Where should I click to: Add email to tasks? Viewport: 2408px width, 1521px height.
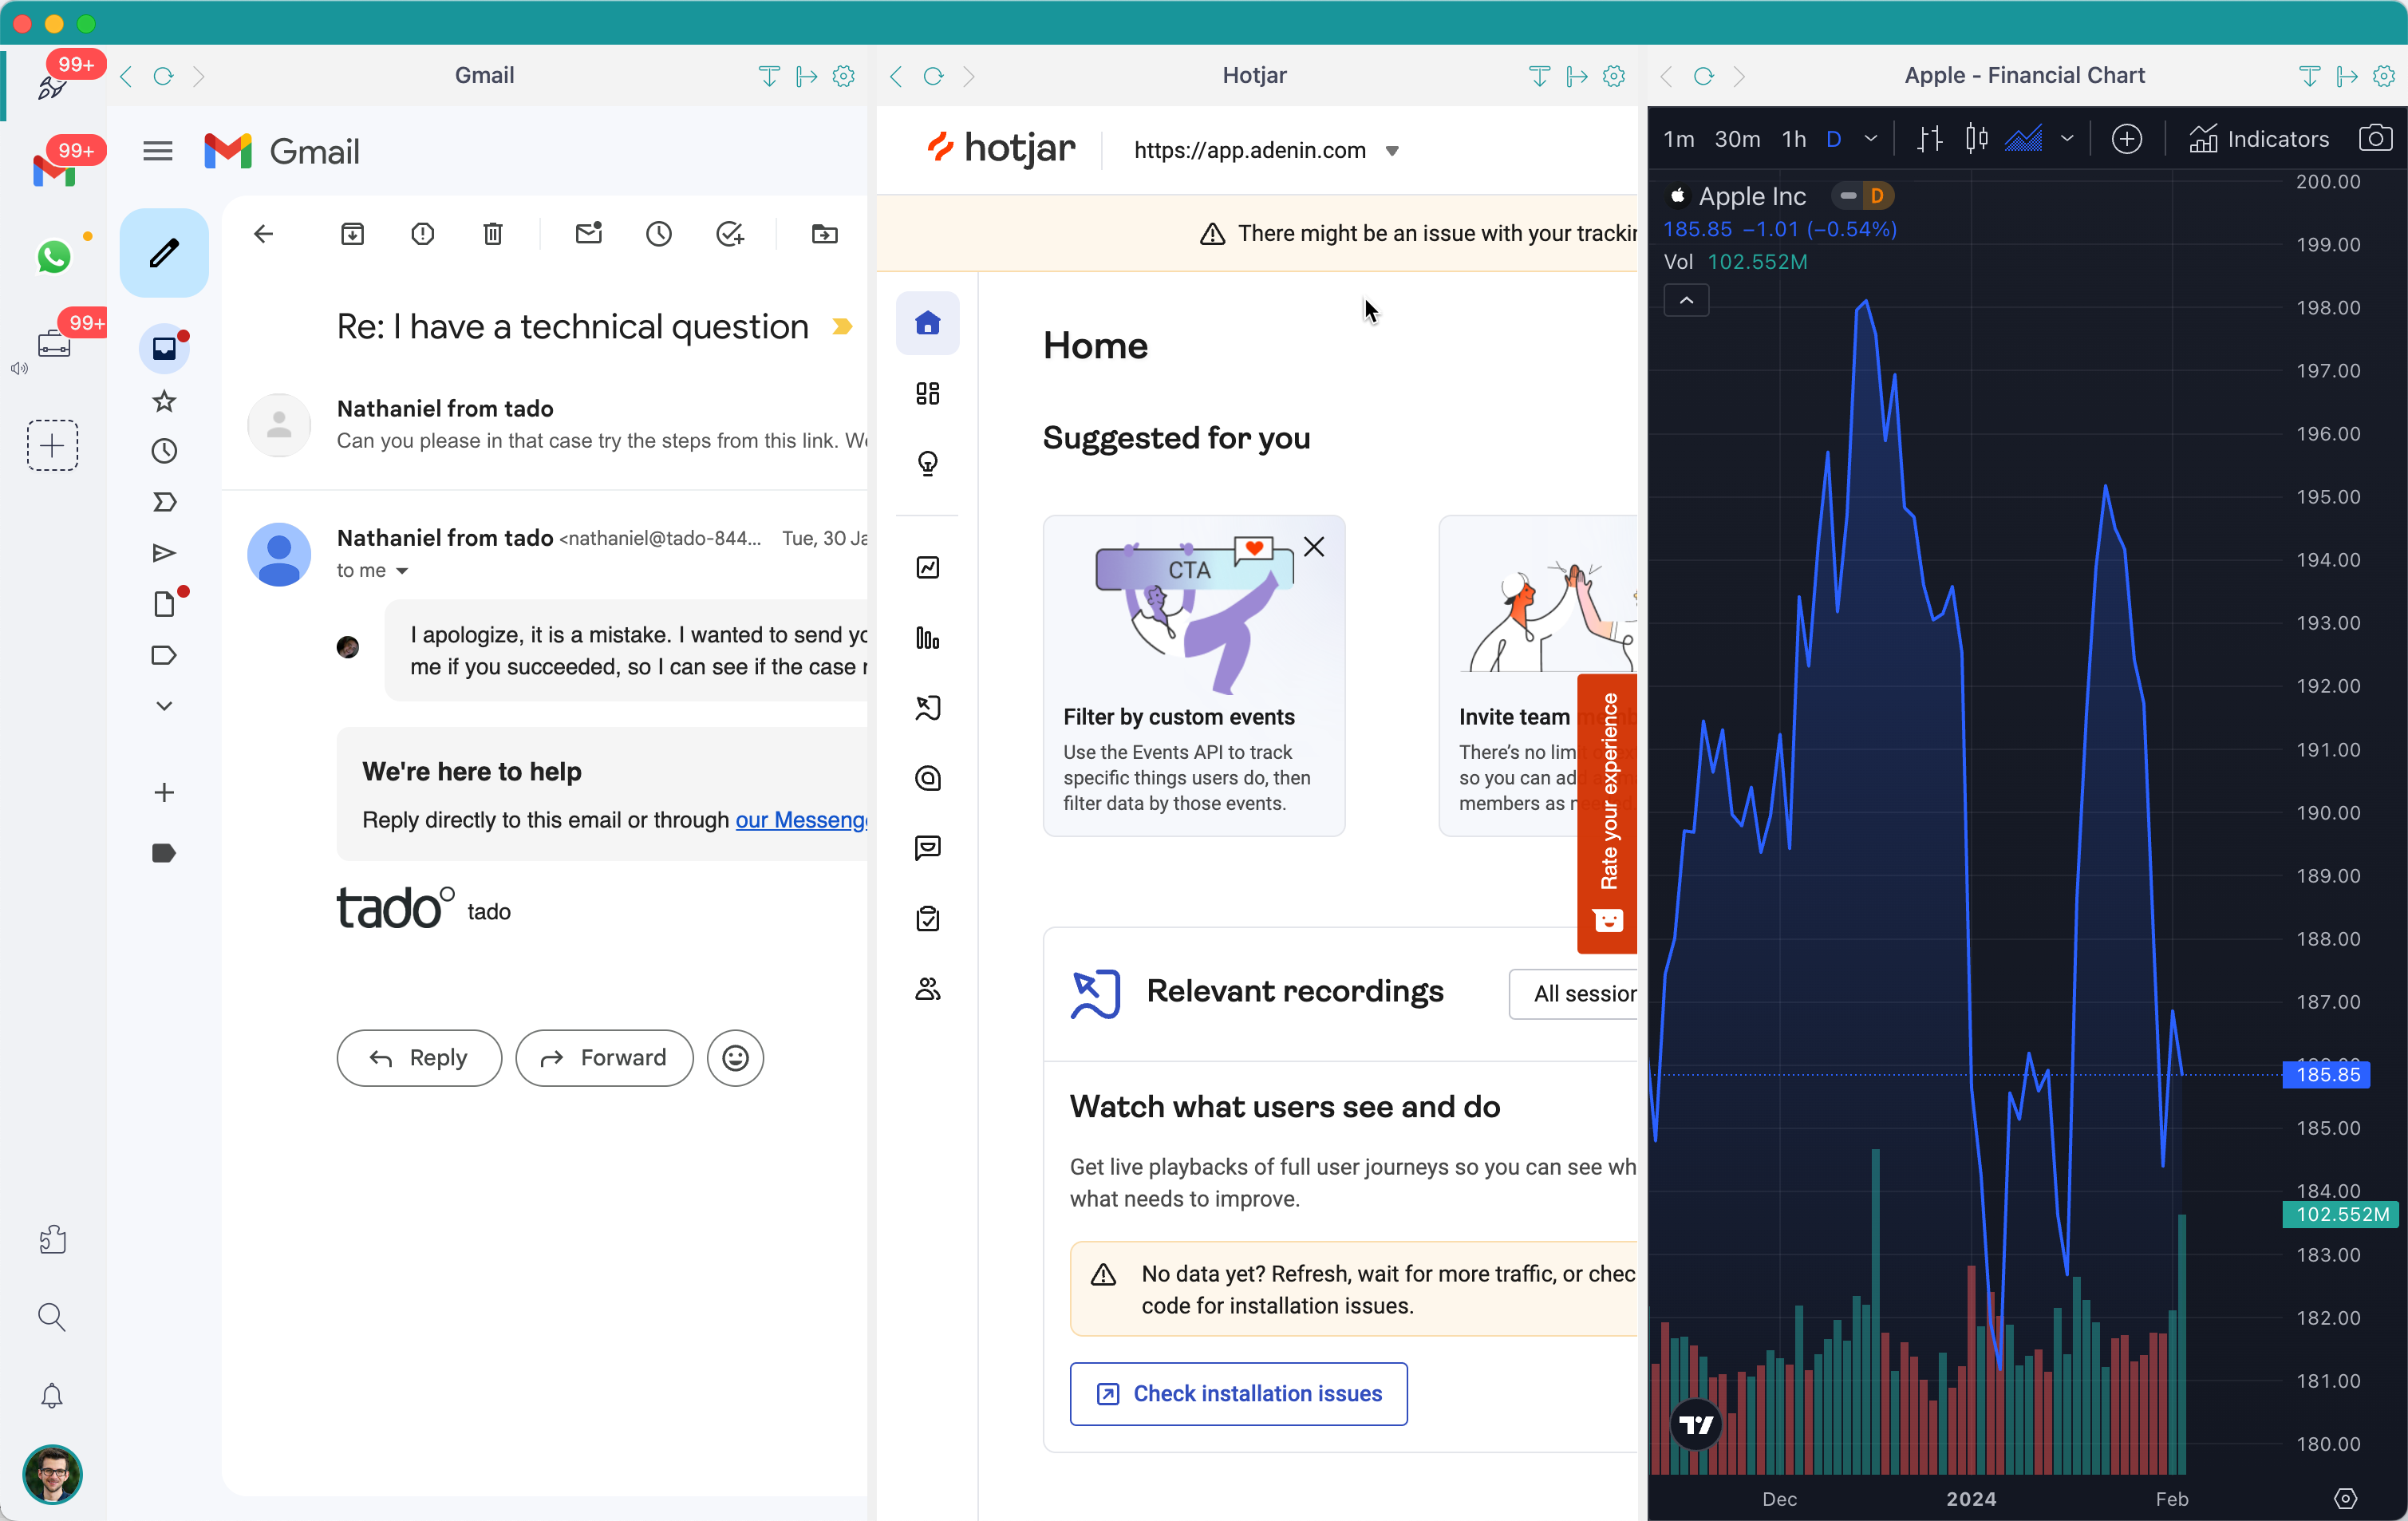(x=730, y=234)
